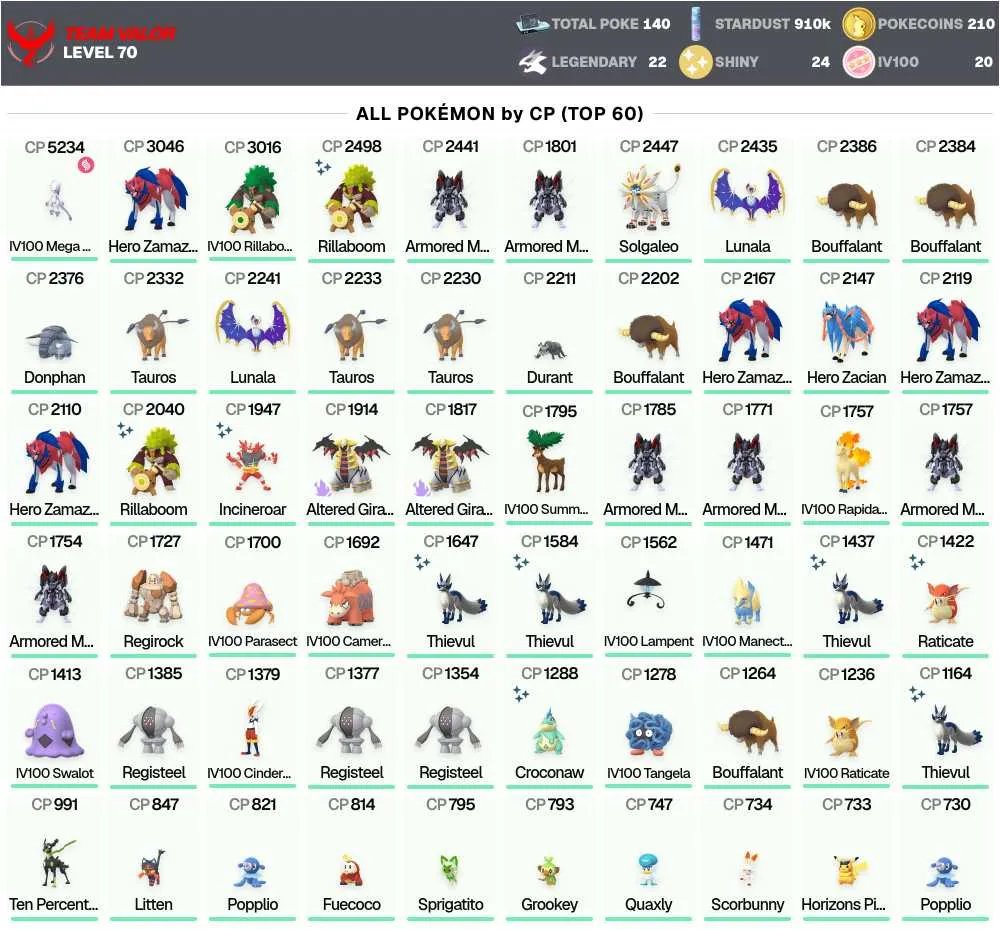This screenshot has width=1000, height=930.
Task: Click the "LEVEL 70" text
Action: point(100,52)
